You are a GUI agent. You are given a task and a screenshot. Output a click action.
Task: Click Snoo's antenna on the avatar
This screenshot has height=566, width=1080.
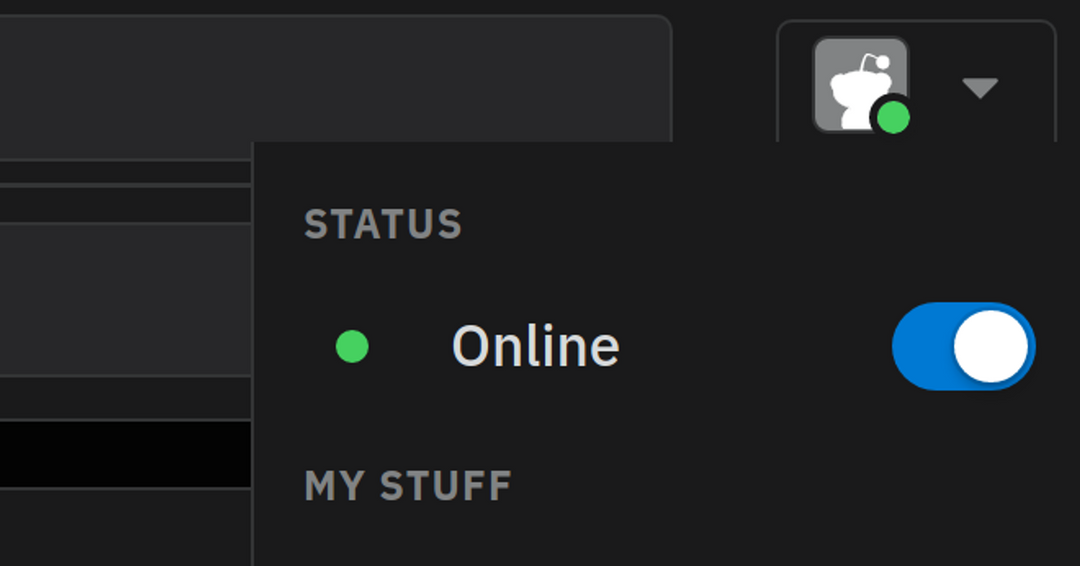click(x=872, y=63)
